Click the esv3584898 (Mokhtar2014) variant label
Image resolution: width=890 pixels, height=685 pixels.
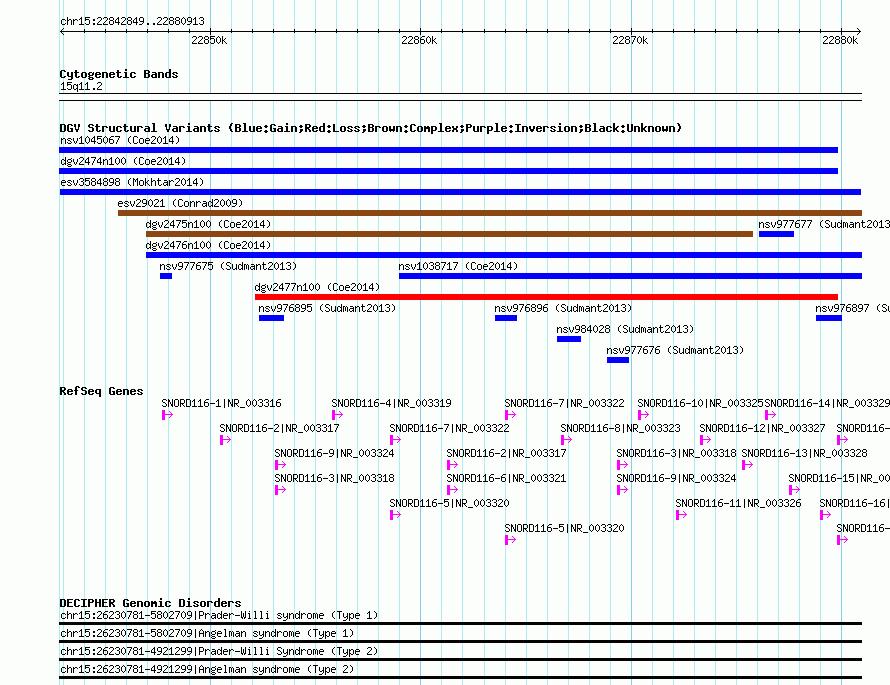point(132,182)
